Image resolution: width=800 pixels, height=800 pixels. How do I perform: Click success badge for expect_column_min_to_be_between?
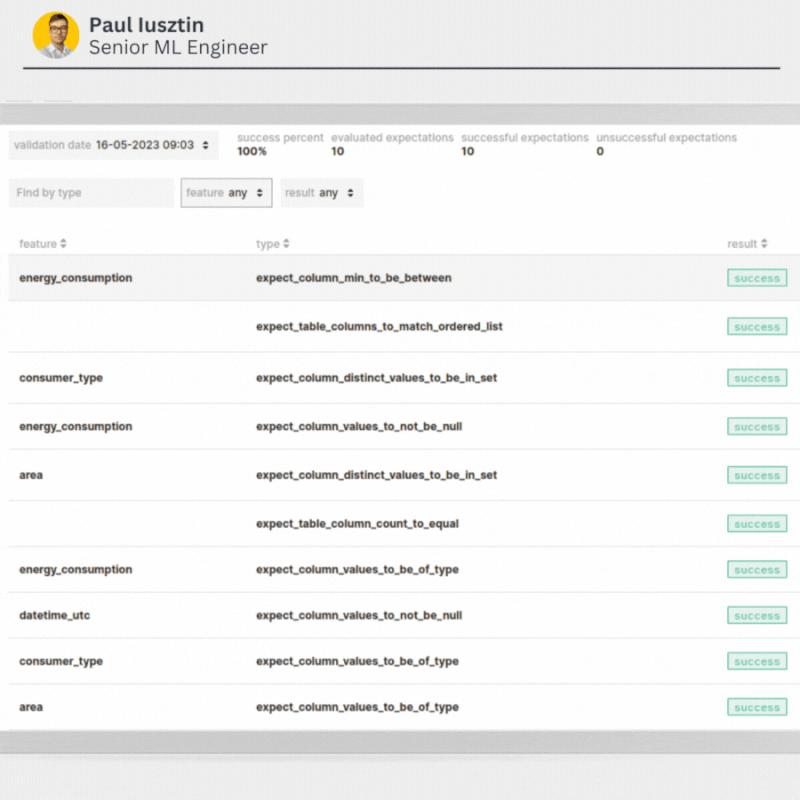pos(757,278)
